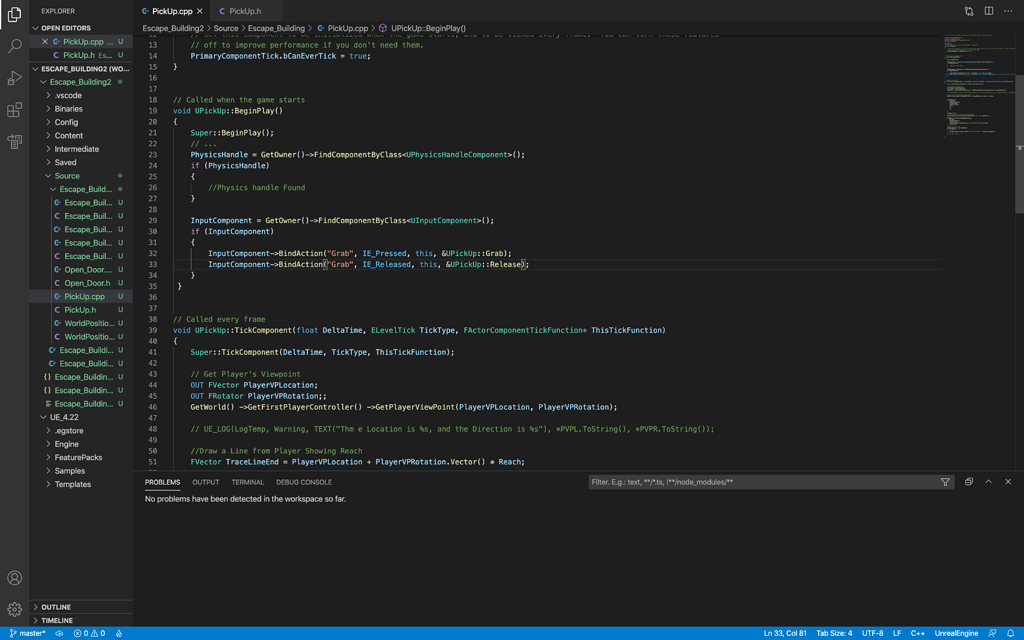Maximize the panel with the chevron toggle
Viewport: 1024px width, 640px height.
point(988,481)
